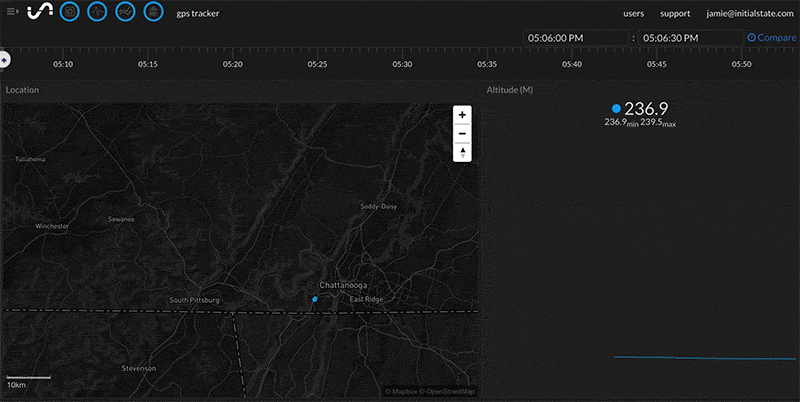This screenshot has height=402, width=800.
Task: Open the Tiles view circular icon
Action: (x=69, y=11)
